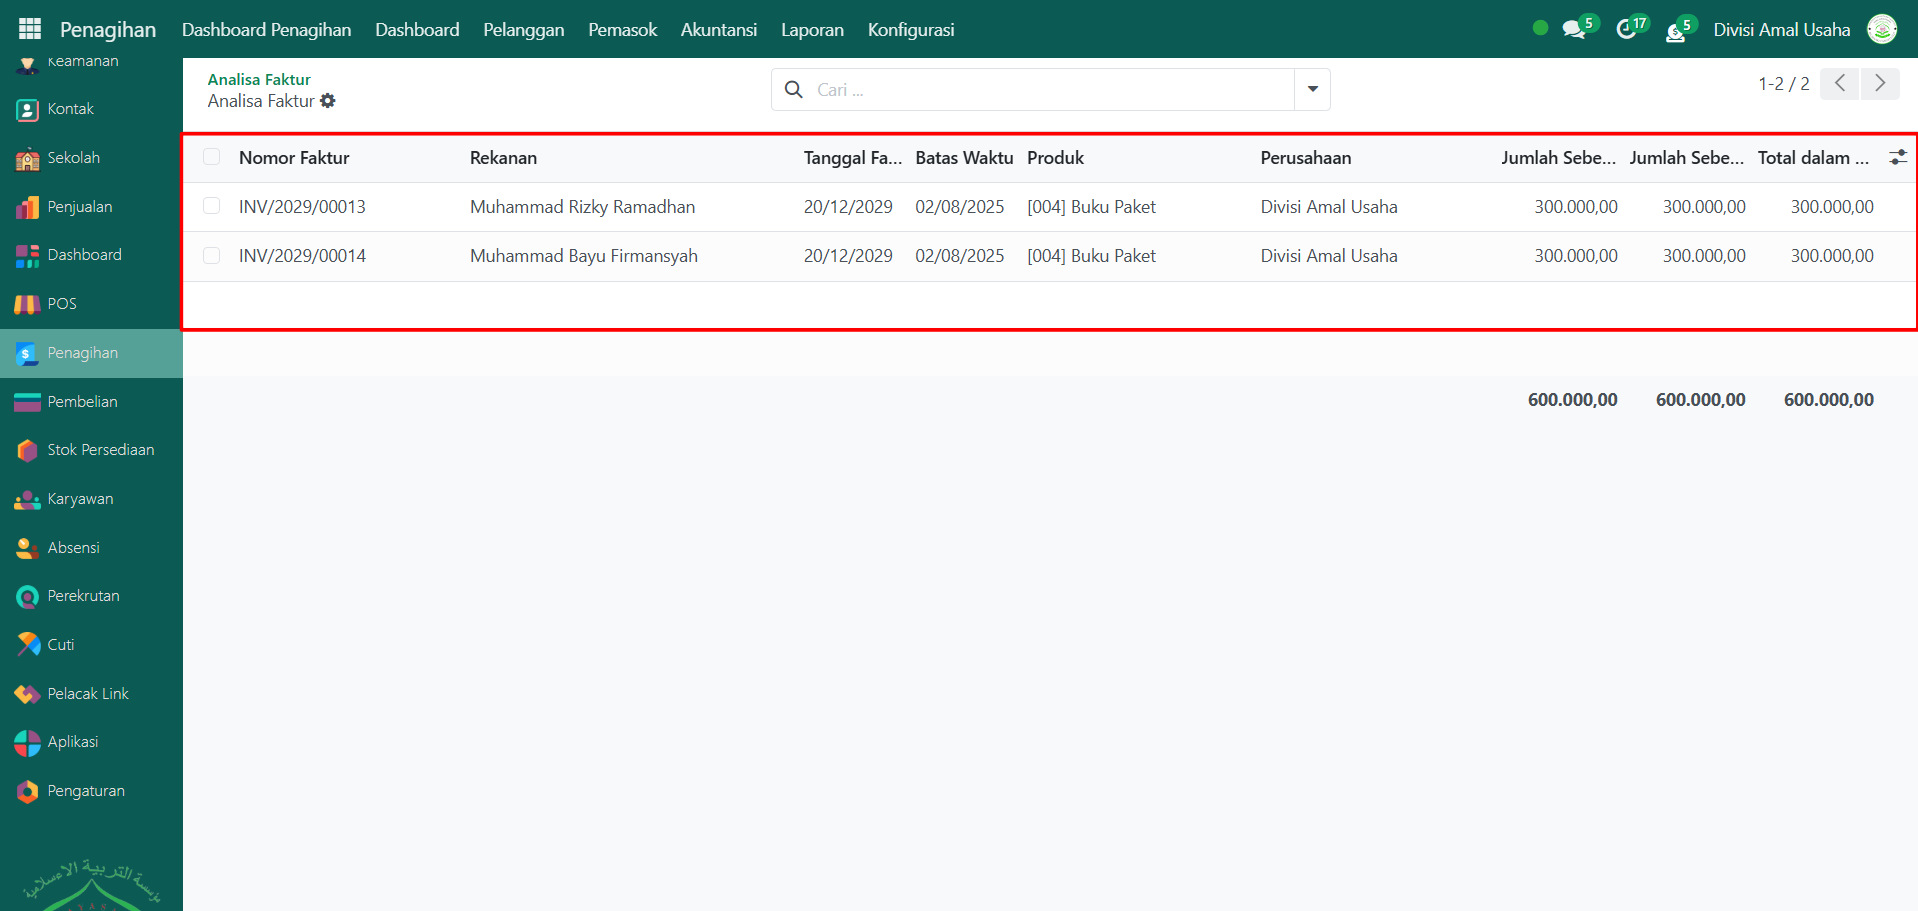Open the activities clock icon
This screenshot has width=1918, height=911.
tap(1626, 29)
